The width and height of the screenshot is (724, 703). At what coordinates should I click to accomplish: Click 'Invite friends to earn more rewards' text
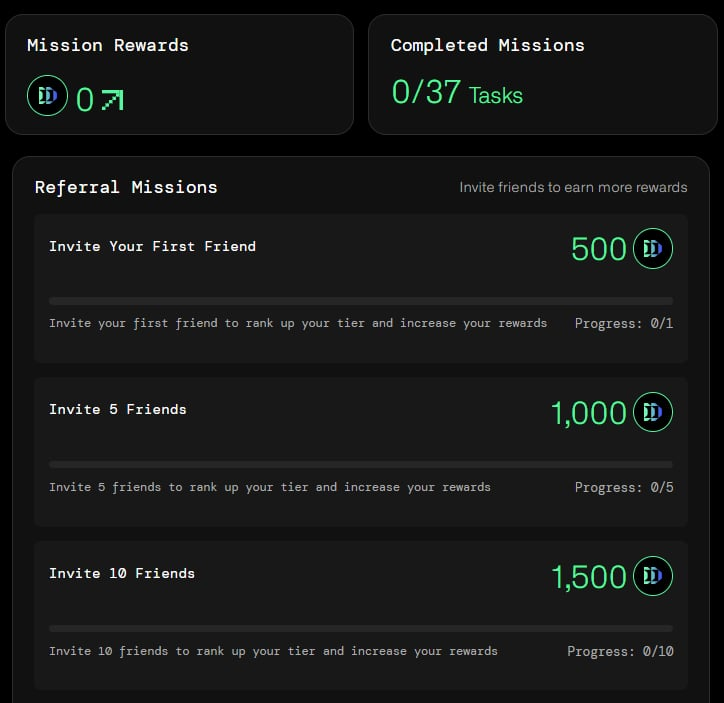573,187
